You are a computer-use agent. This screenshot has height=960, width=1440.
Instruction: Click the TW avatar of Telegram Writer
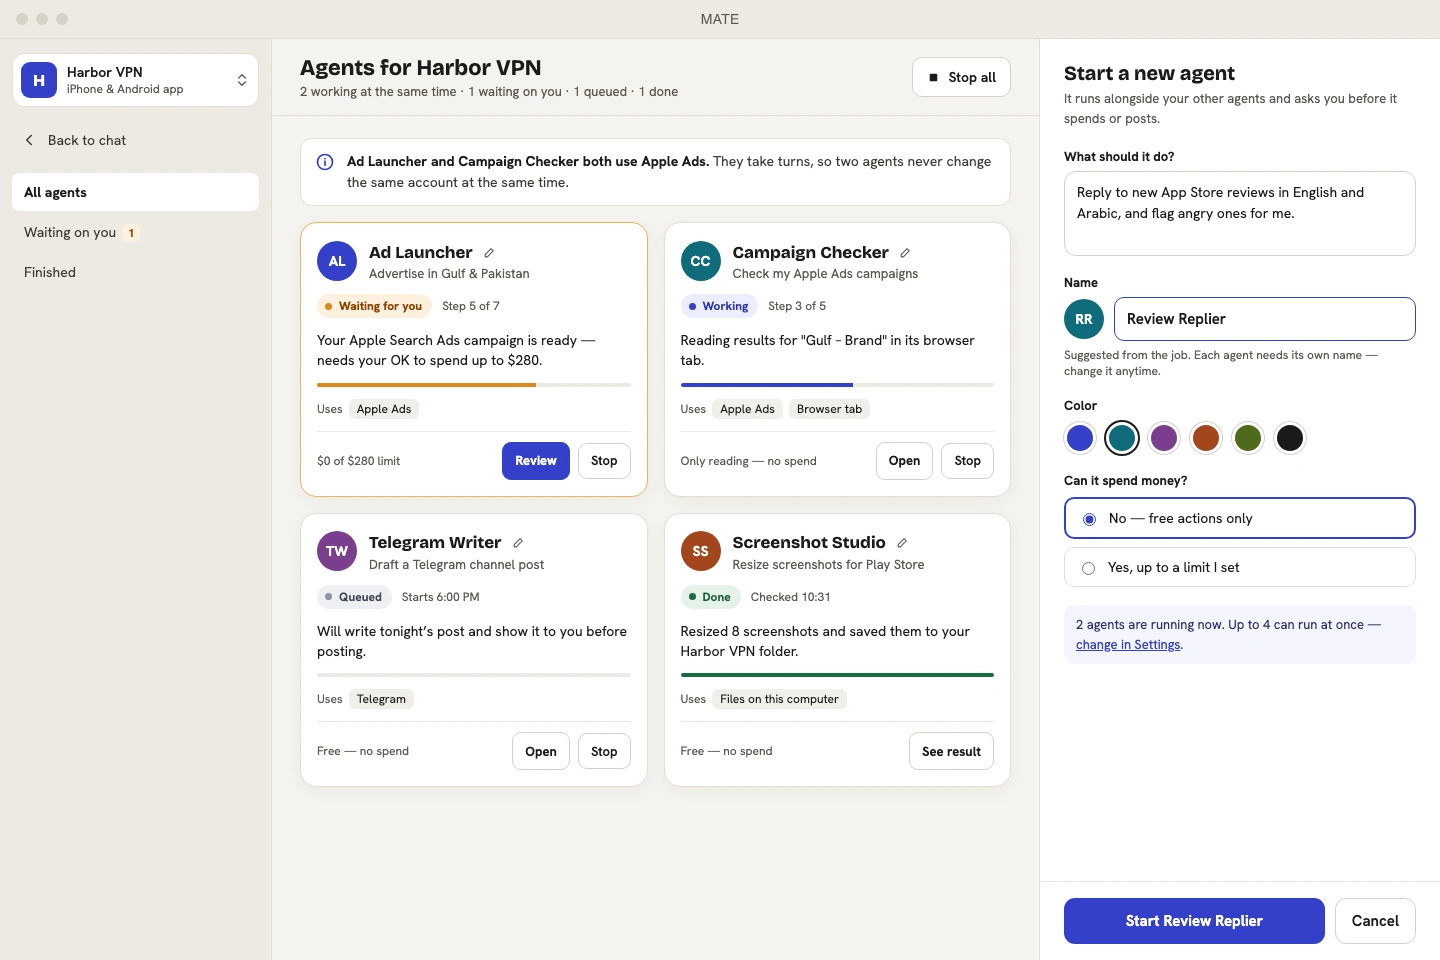337,551
